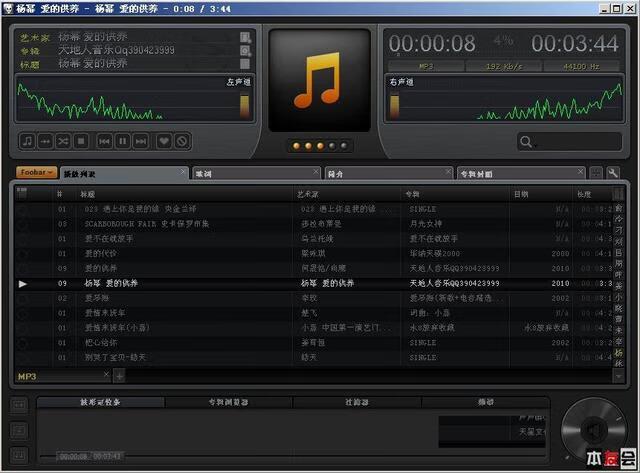Click the wrench settings icon
Screen dimensions: 640x473
tap(613, 173)
